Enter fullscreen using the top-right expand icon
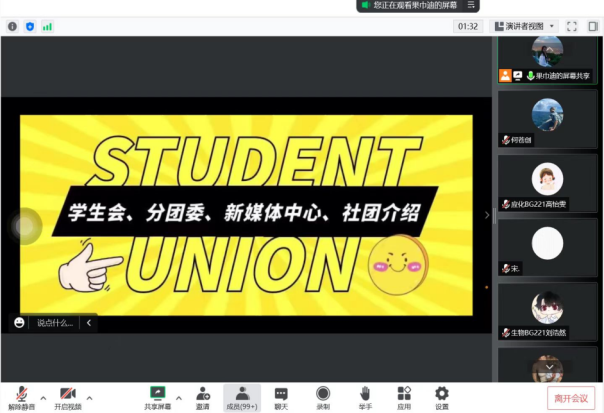Screen dimensions: 604x413 572,26
